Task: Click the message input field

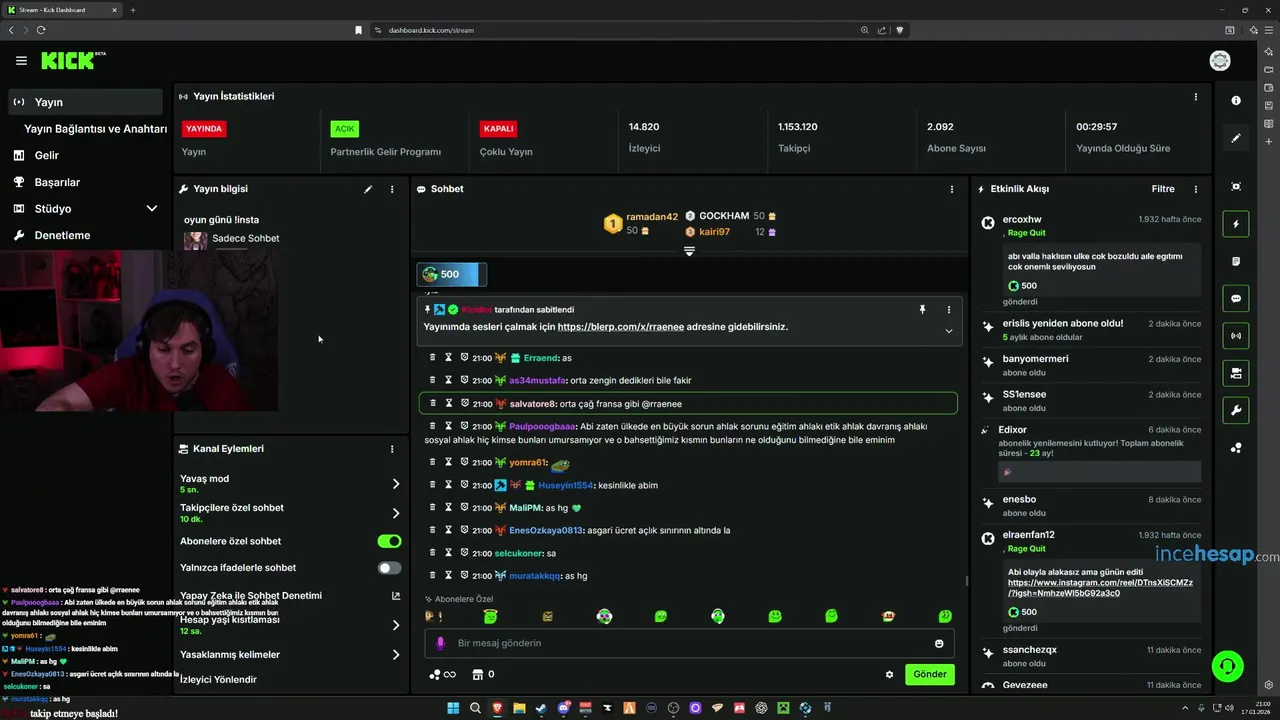Action: point(689,643)
